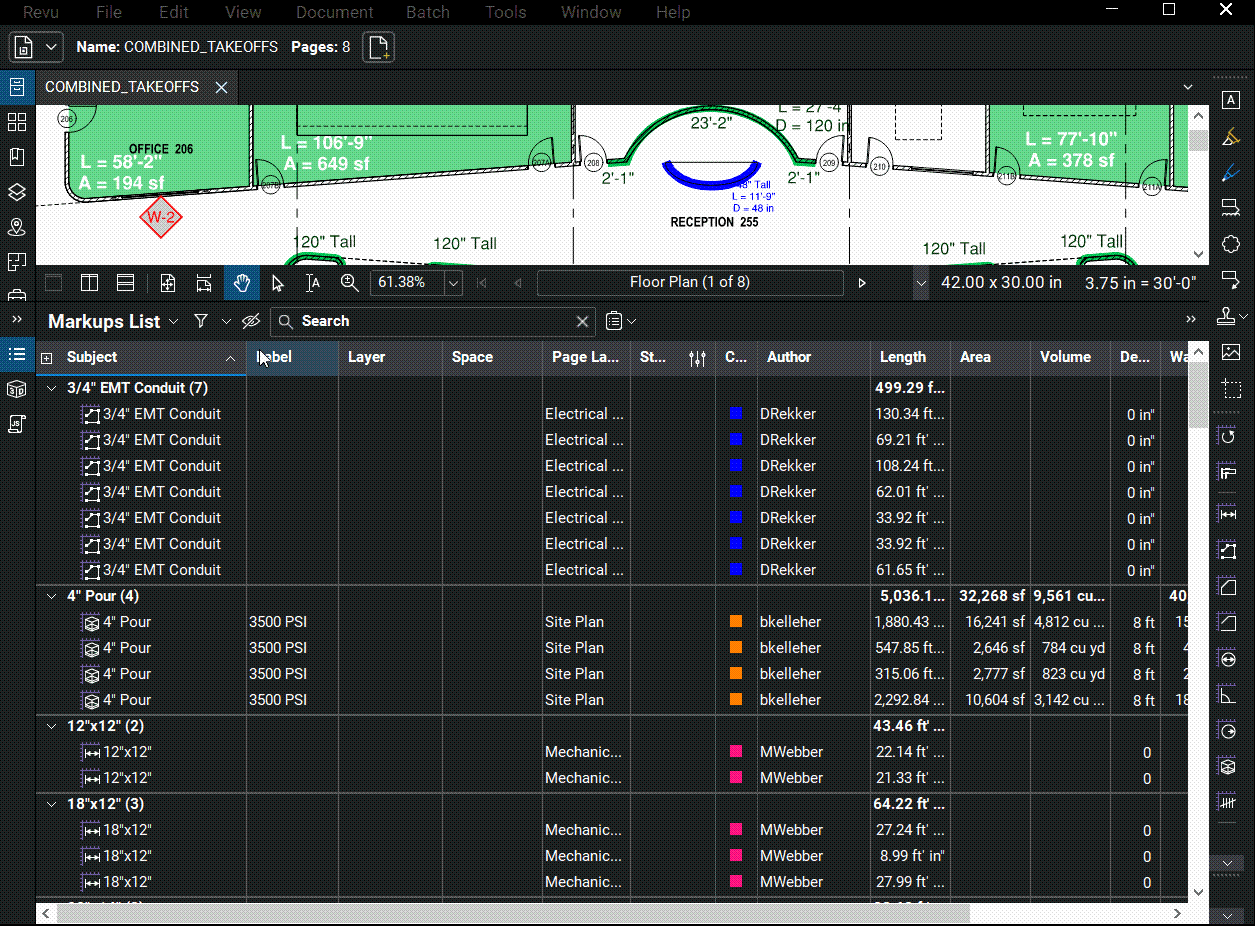Open the Thumbnails panel in the left sidebar
The image size is (1255, 926).
pyautogui.click(x=16, y=121)
